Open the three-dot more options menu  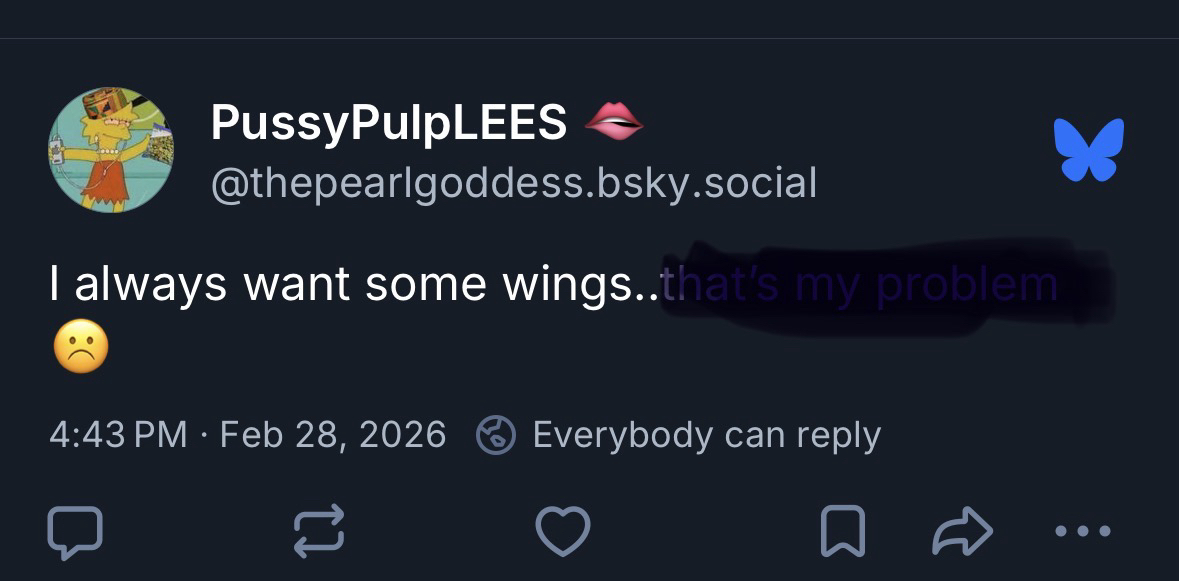tap(1083, 531)
